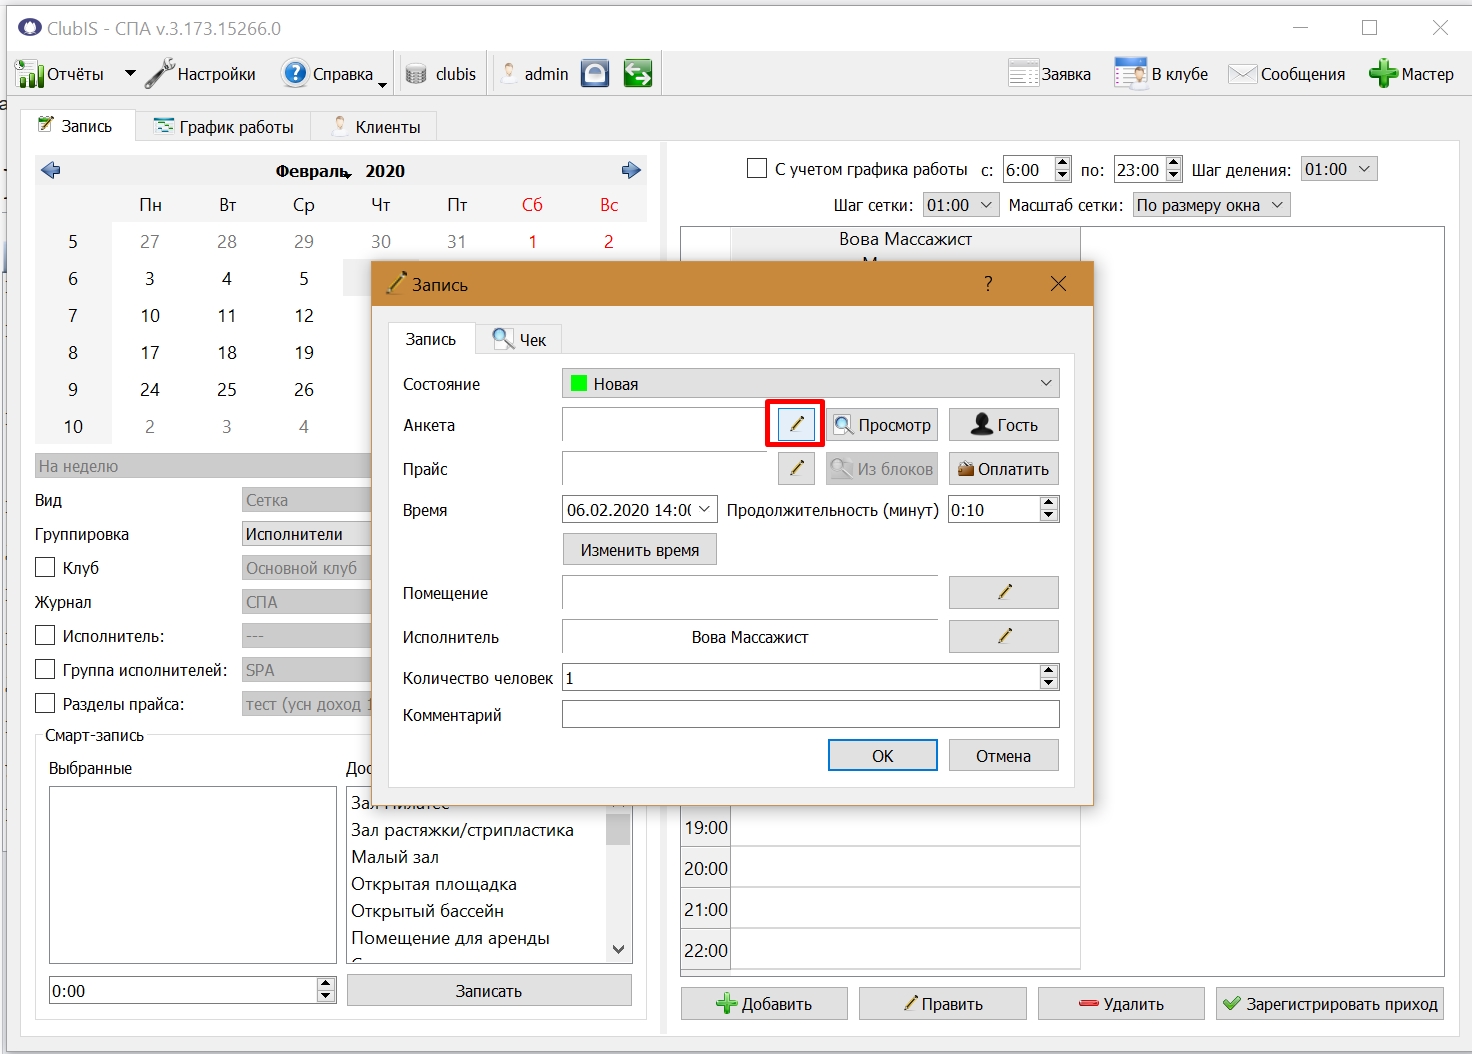This screenshot has width=1472, height=1054.
Task: Open Настройки settings wrench icon
Action: (x=160, y=73)
